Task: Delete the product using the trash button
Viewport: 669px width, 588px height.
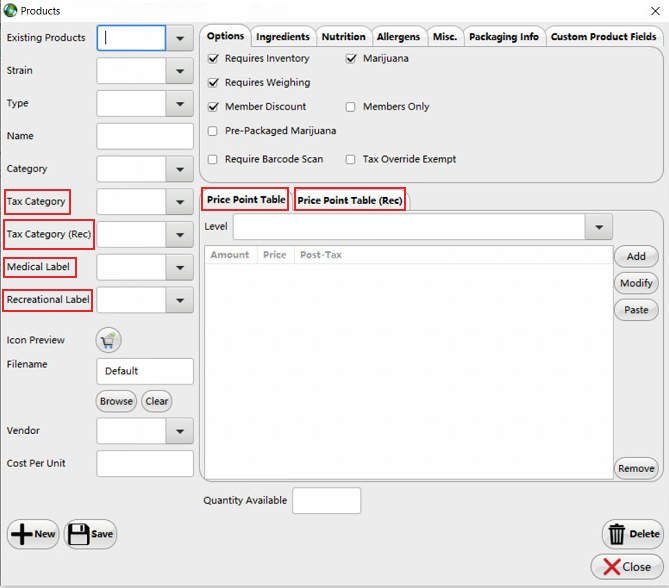Action: click(633, 534)
